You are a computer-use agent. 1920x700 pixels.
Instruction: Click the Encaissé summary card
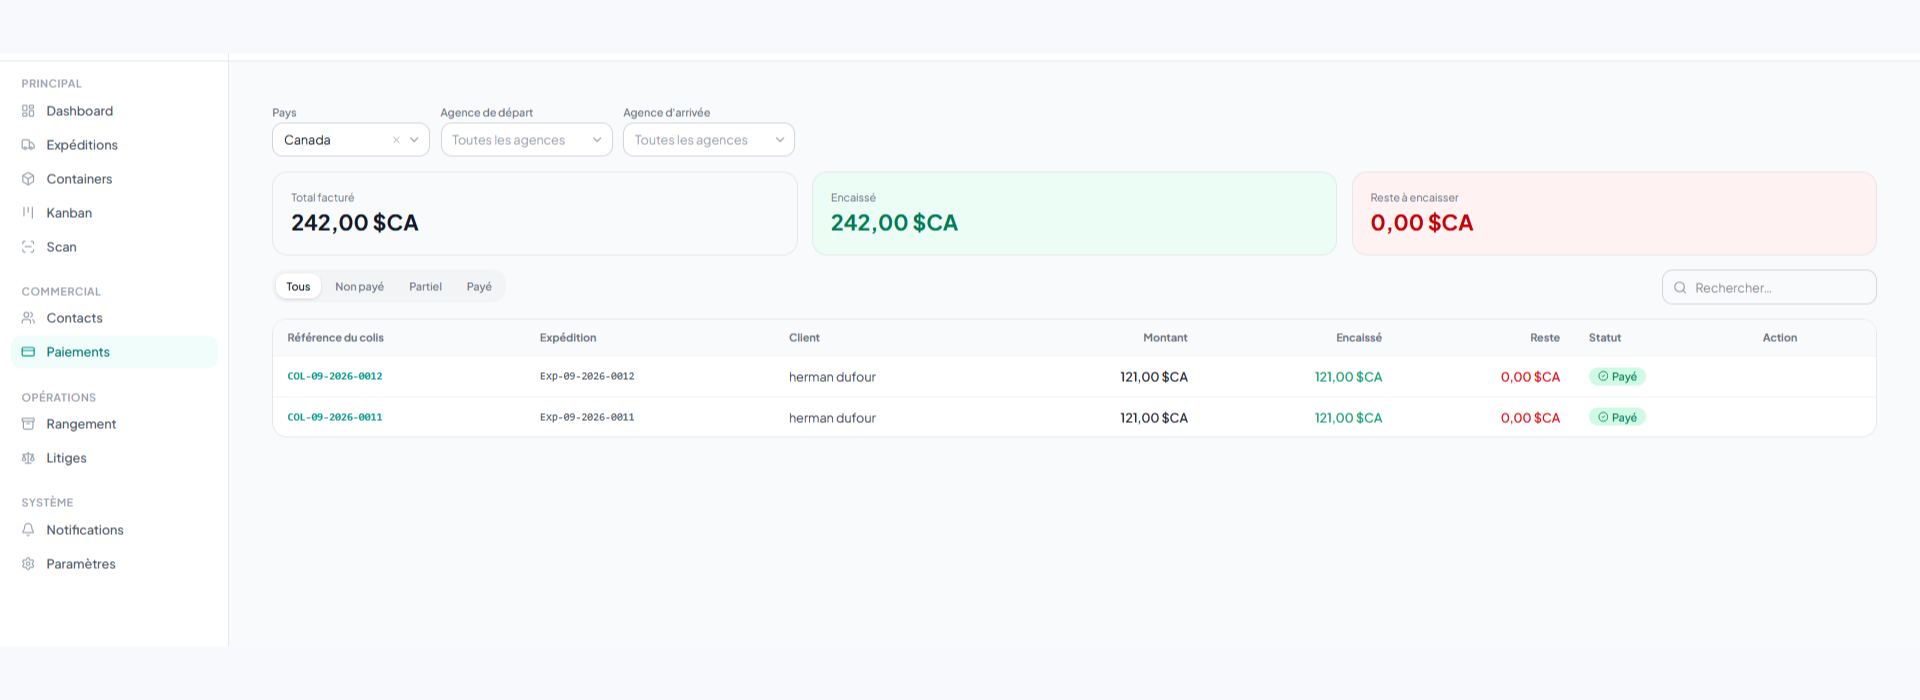pyautogui.click(x=1074, y=213)
